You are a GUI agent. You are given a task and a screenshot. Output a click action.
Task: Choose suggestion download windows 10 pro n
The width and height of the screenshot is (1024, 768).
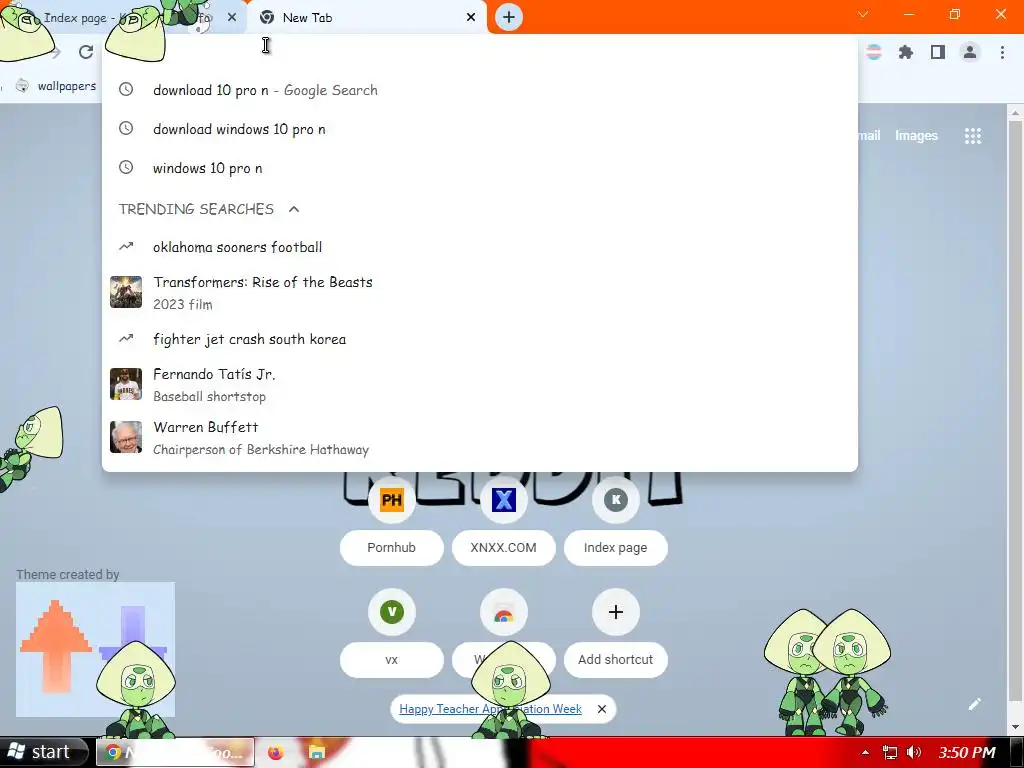[x=480, y=129]
